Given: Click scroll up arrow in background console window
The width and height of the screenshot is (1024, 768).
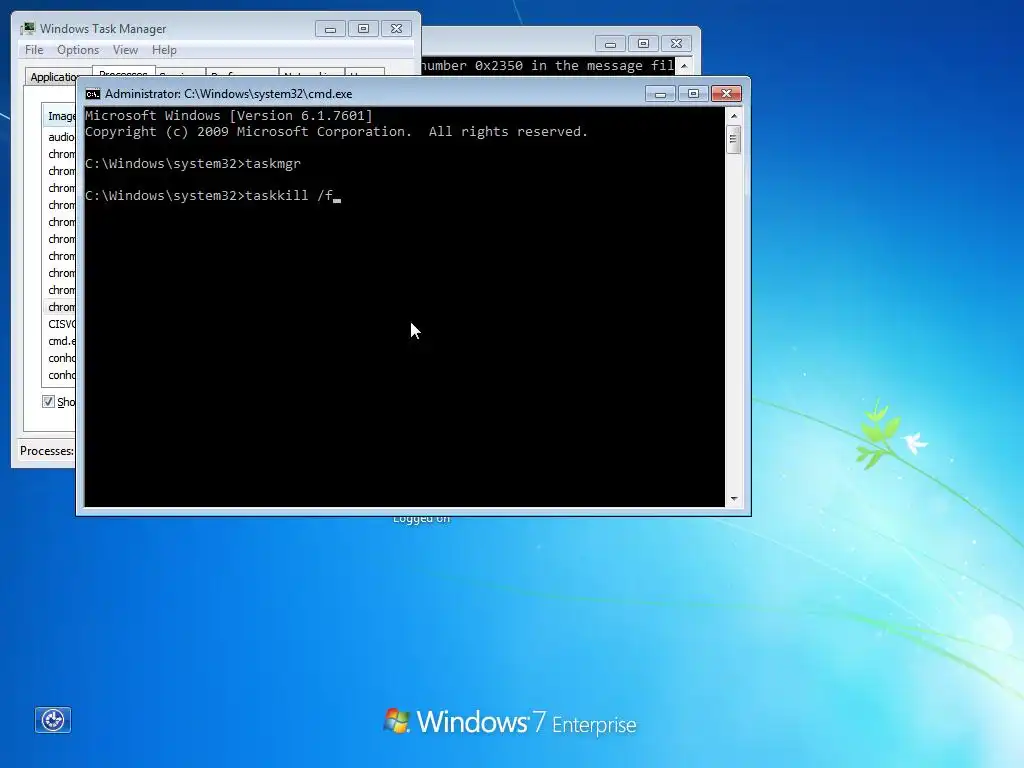Looking at the screenshot, I should [x=684, y=66].
